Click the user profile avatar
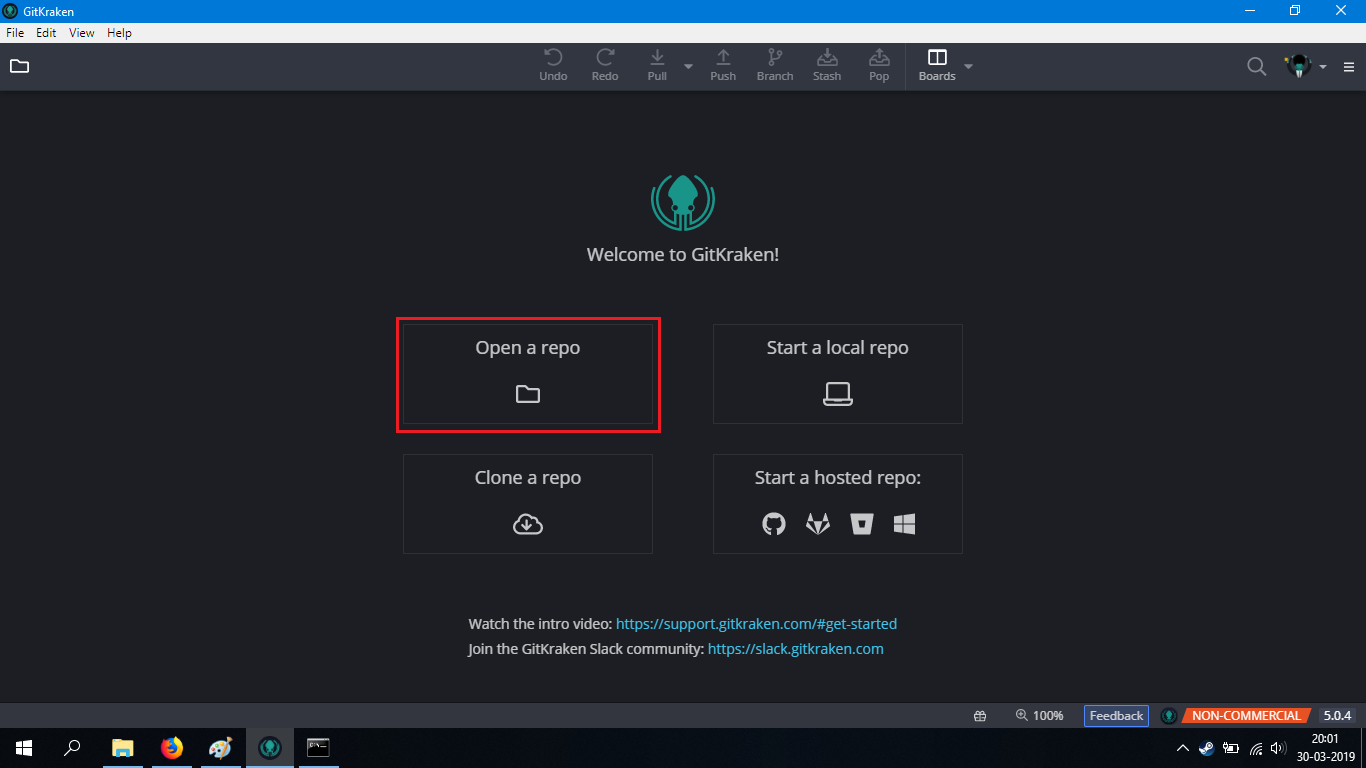The height and width of the screenshot is (768, 1366). (1298, 67)
